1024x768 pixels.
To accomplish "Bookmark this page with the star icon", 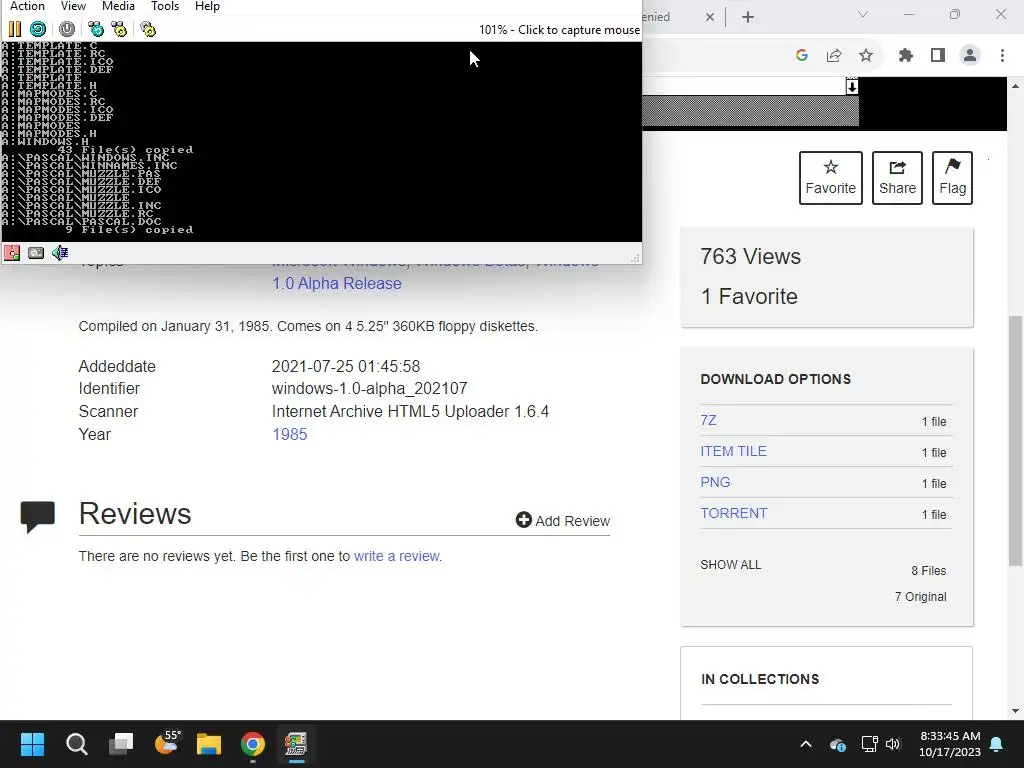I will [866, 56].
